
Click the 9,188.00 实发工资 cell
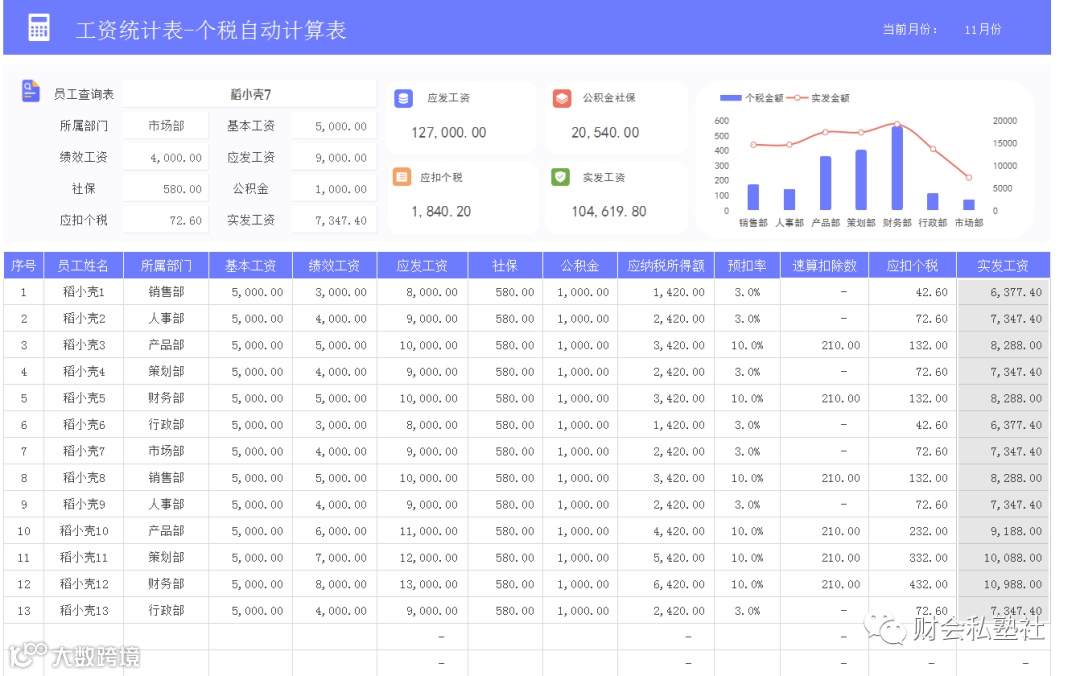[1003, 531]
